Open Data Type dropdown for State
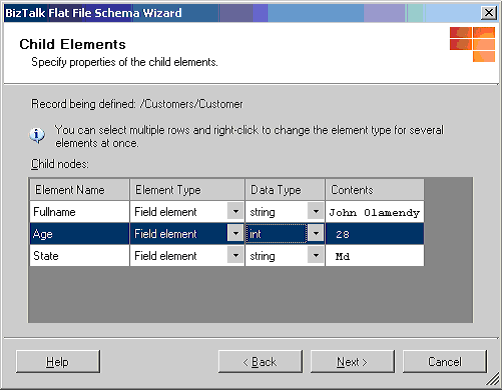Viewport: 502px width, 390px height. pos(316,256)
